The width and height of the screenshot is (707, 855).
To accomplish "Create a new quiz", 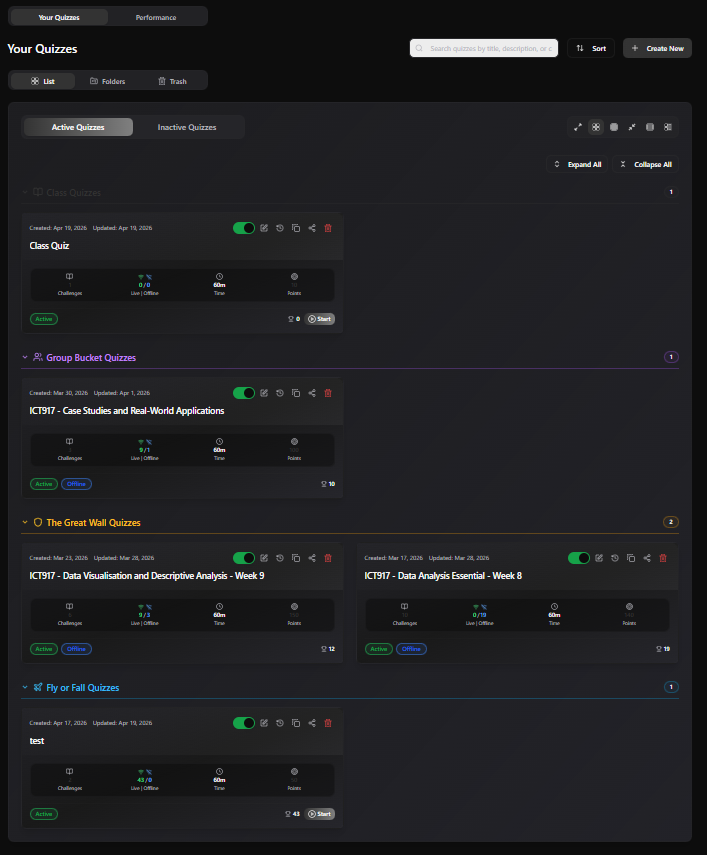I will click(657, 48).
